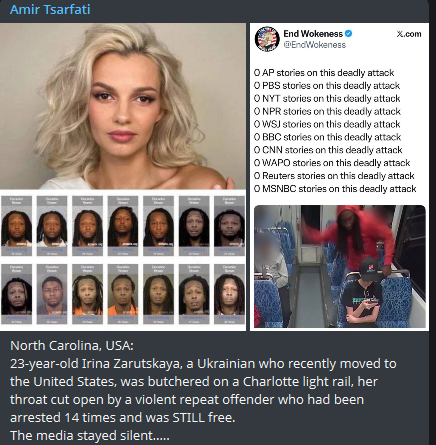Click the blue verified badge icon
This screenshot has height=445, width=436.
click(348, 34)
